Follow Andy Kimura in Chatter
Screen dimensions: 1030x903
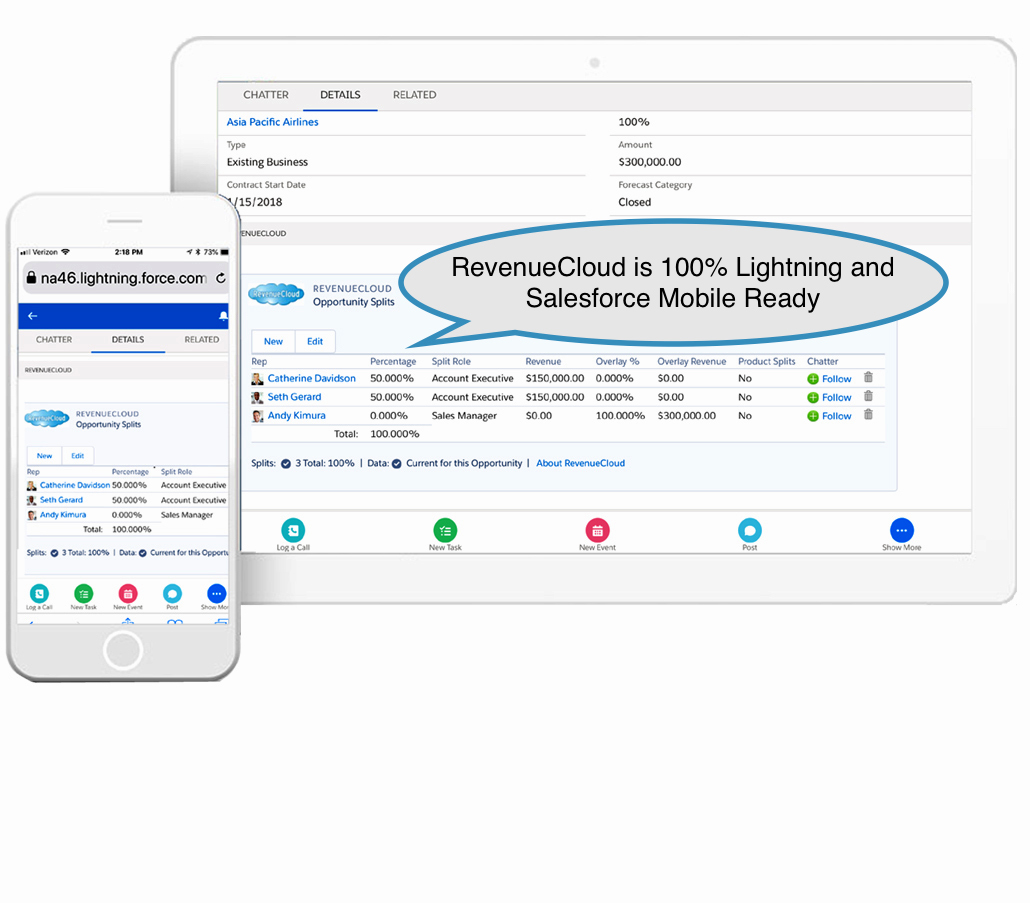pos(836,416)
